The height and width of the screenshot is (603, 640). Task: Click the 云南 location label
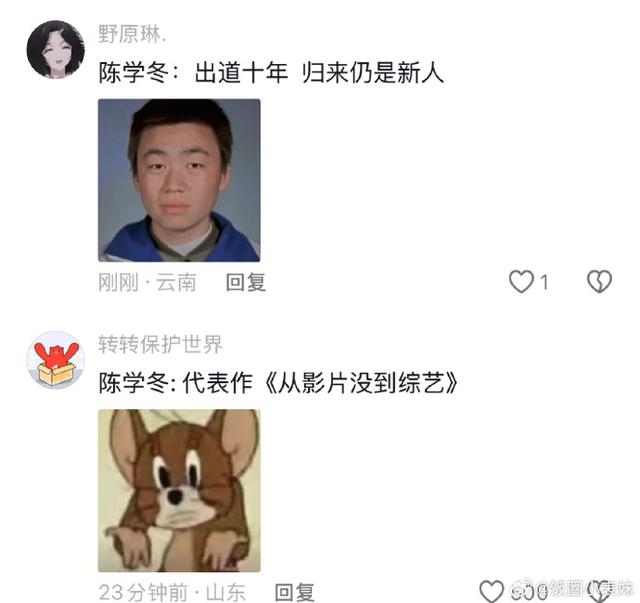176,283
